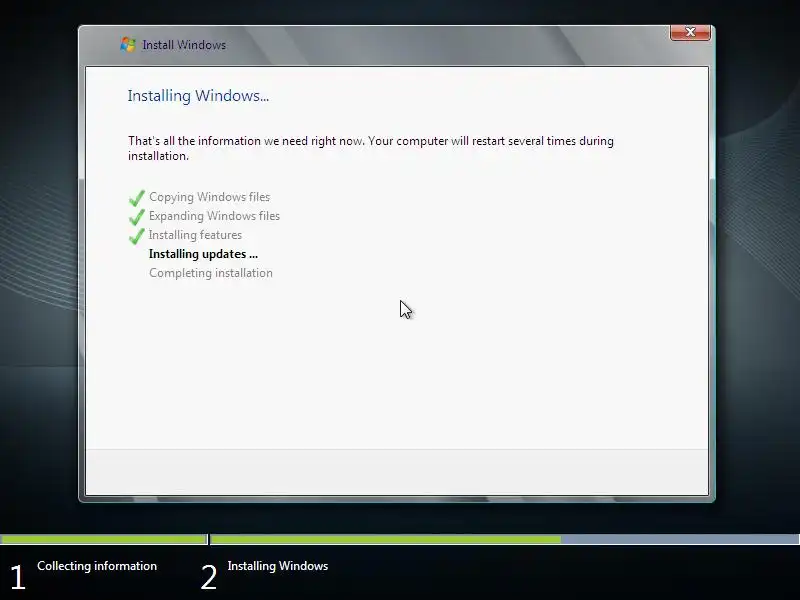Click the bold 'Installing updates ...' step
This screenshot has height=600, width=800.
click(203, 254)
